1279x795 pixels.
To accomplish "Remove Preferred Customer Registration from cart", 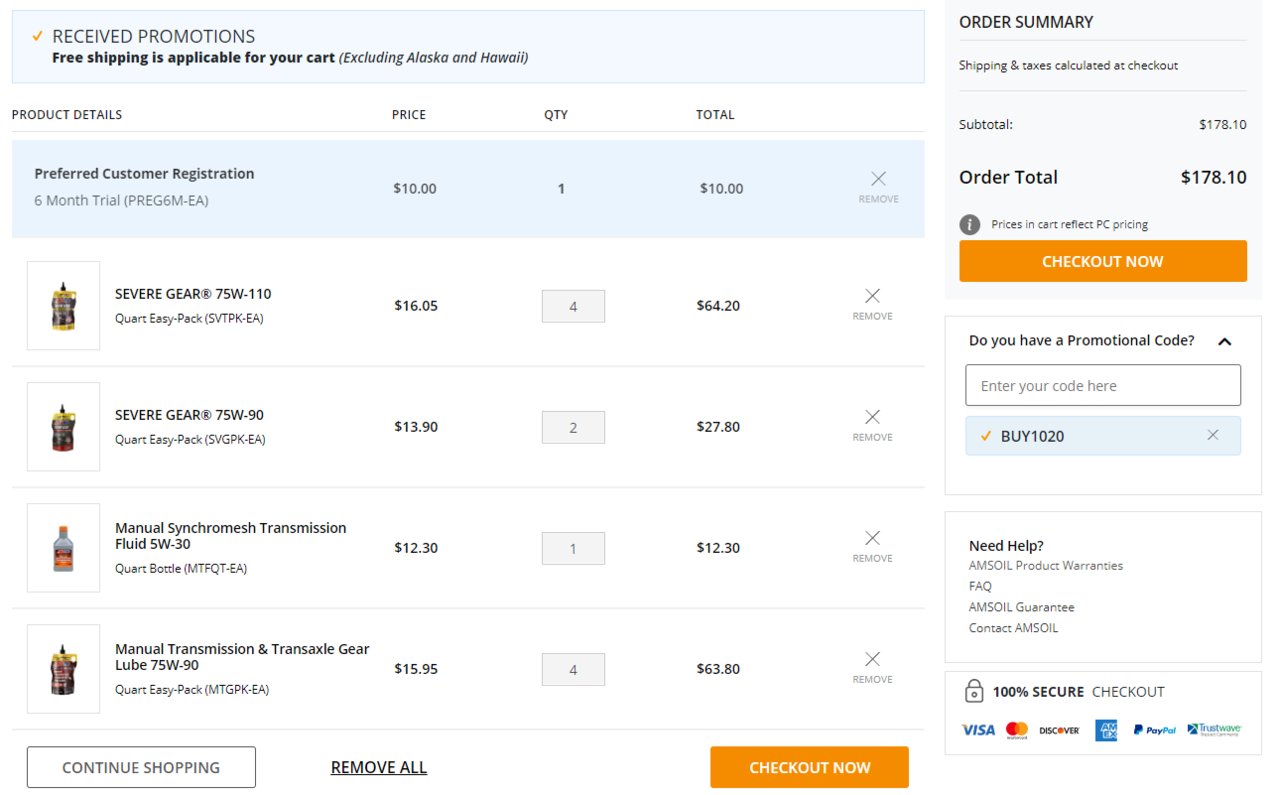I will [x=878, y=187].
